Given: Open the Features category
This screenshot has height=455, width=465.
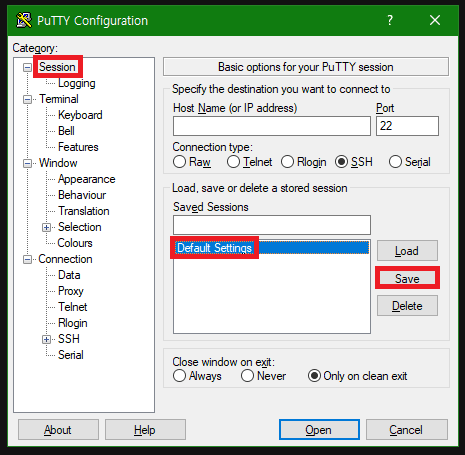Looking at the screenshot, I should tap(78, 147).
